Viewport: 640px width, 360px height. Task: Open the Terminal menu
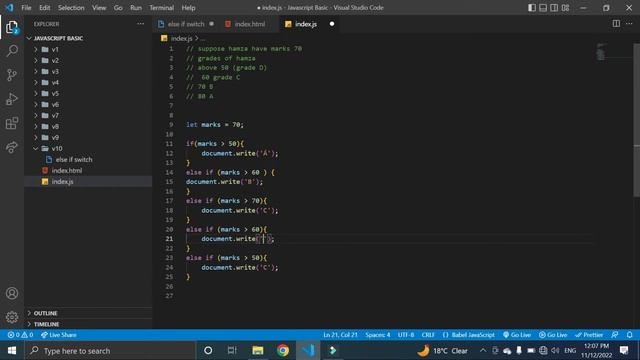[x=162, y=8]
